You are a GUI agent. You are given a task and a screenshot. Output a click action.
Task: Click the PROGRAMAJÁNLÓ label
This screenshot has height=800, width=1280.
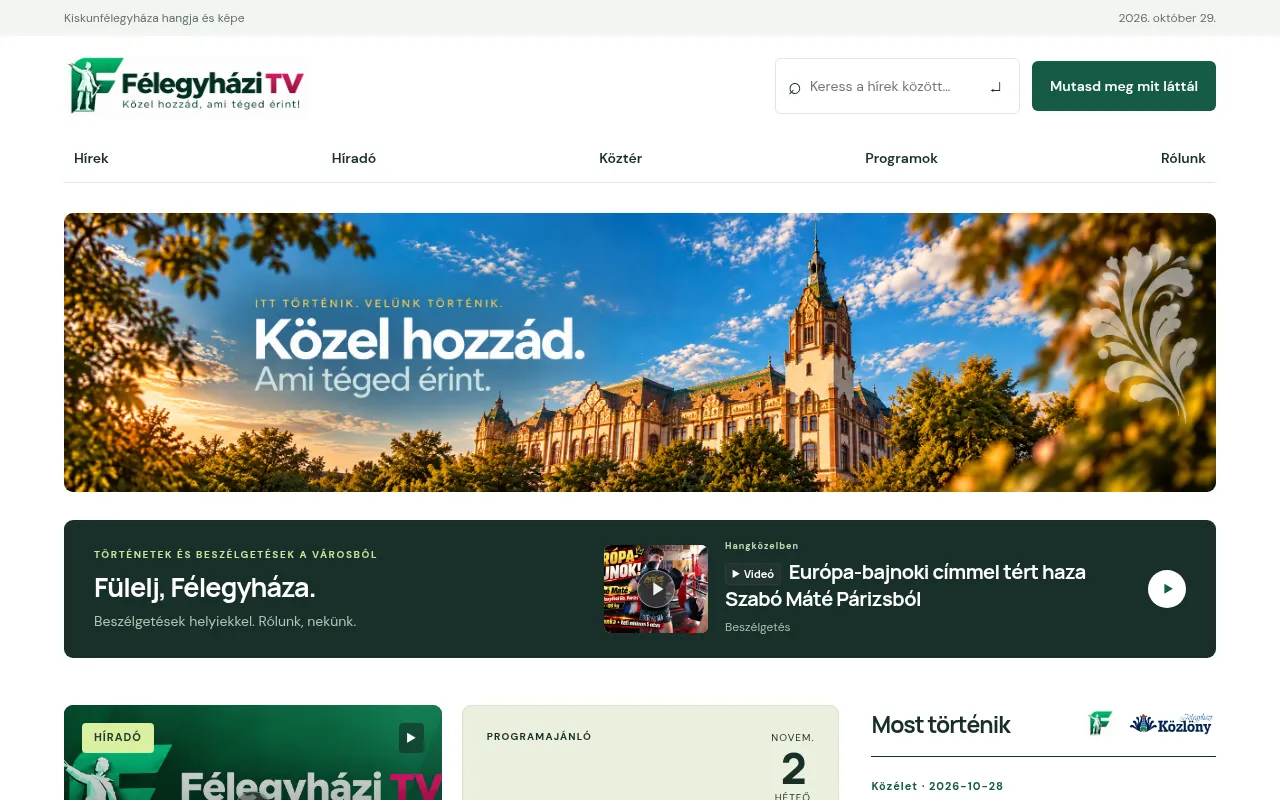[x=539, y=737]
